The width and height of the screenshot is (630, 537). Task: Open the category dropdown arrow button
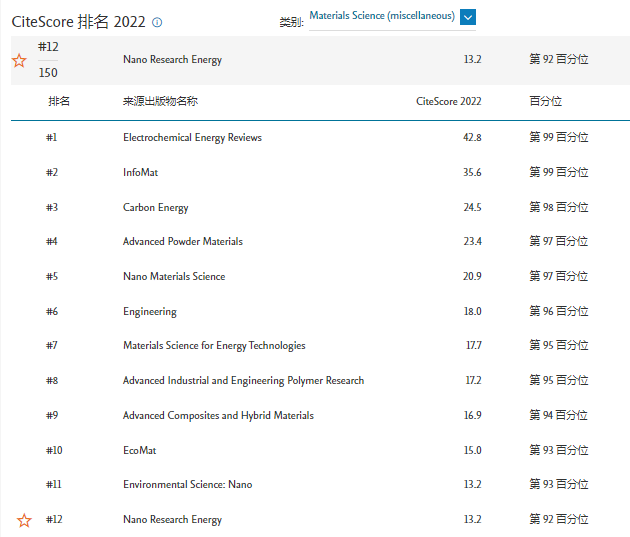pos(468,16)
